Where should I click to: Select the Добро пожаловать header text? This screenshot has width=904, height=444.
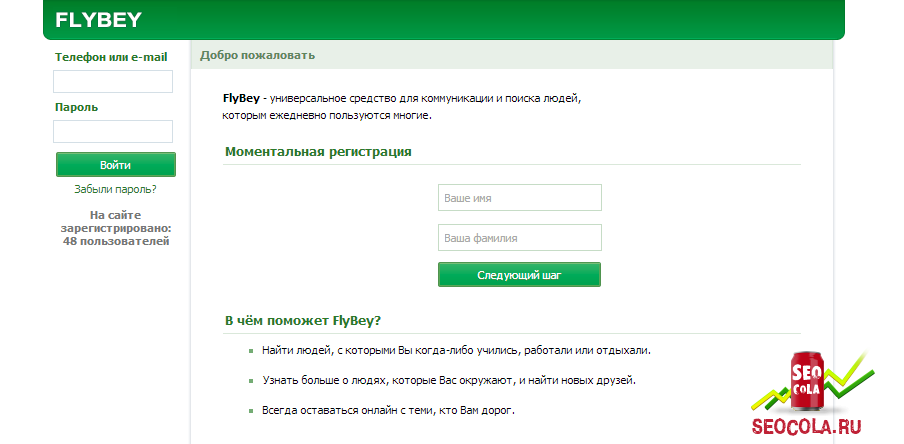pos(257,55)
